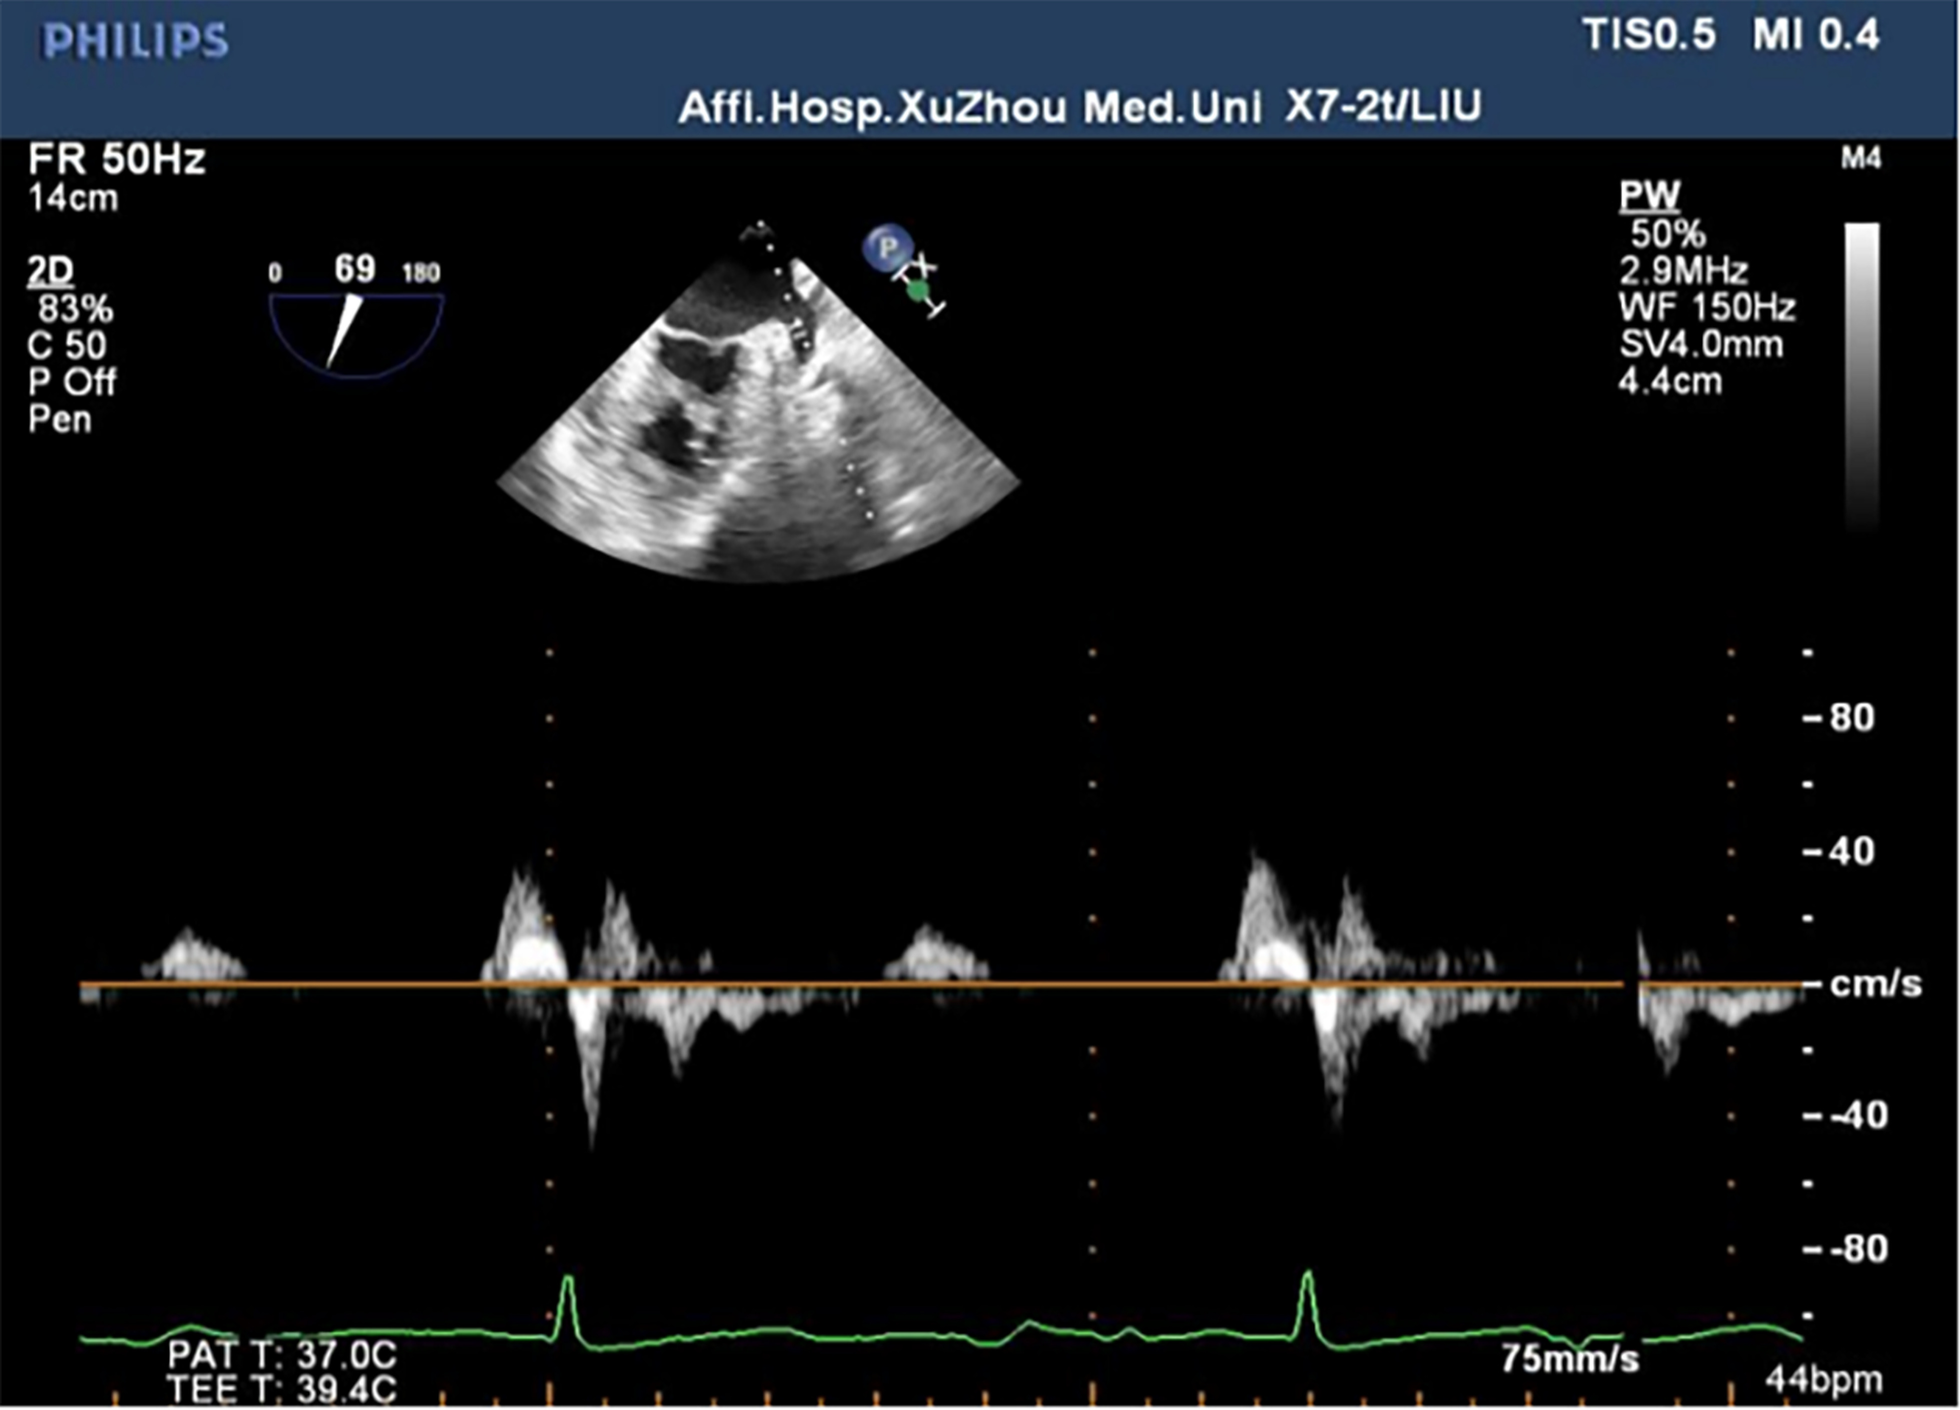Click the 80 velocity scale mark
Viewport: 1960px width, 1410px height.
[x=1851, y=718]
